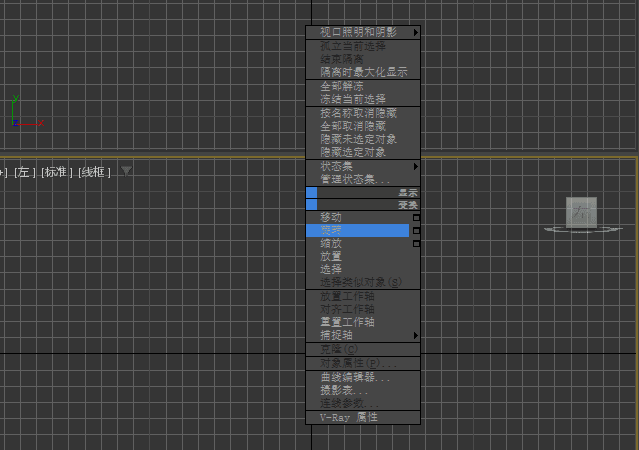The width and height of the screenshot is (639, 450).
Task: Choose 全部取消隐藏 entry
Action: tap(363, 126)
